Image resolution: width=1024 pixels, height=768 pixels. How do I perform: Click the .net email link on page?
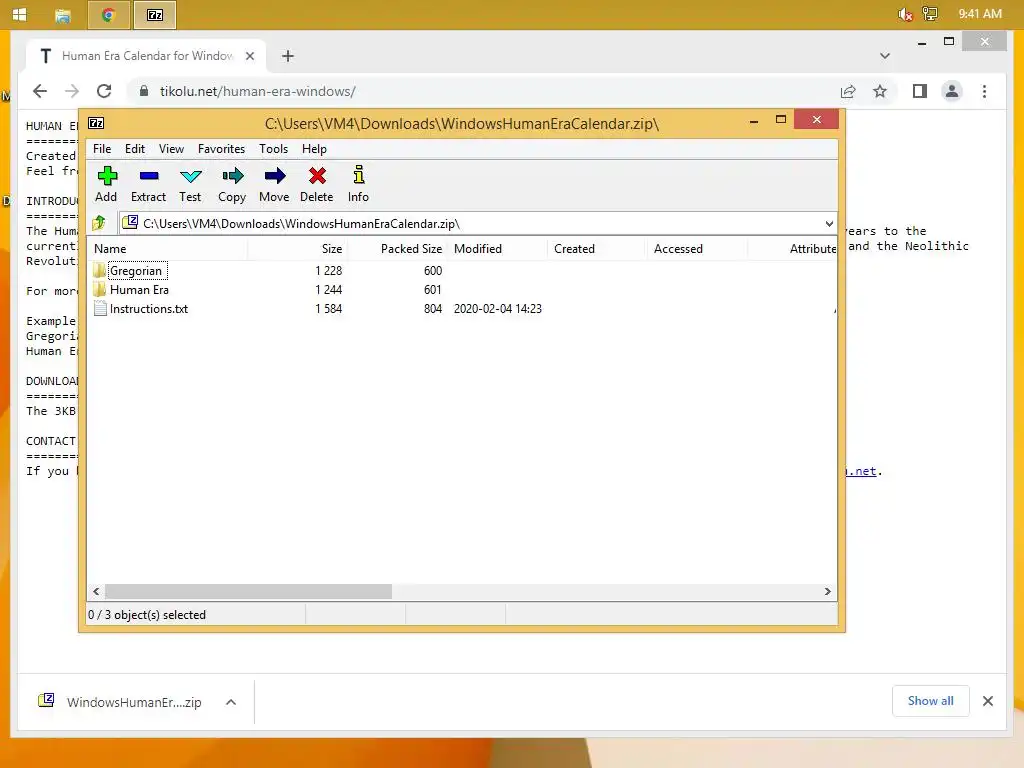[861, 471]
